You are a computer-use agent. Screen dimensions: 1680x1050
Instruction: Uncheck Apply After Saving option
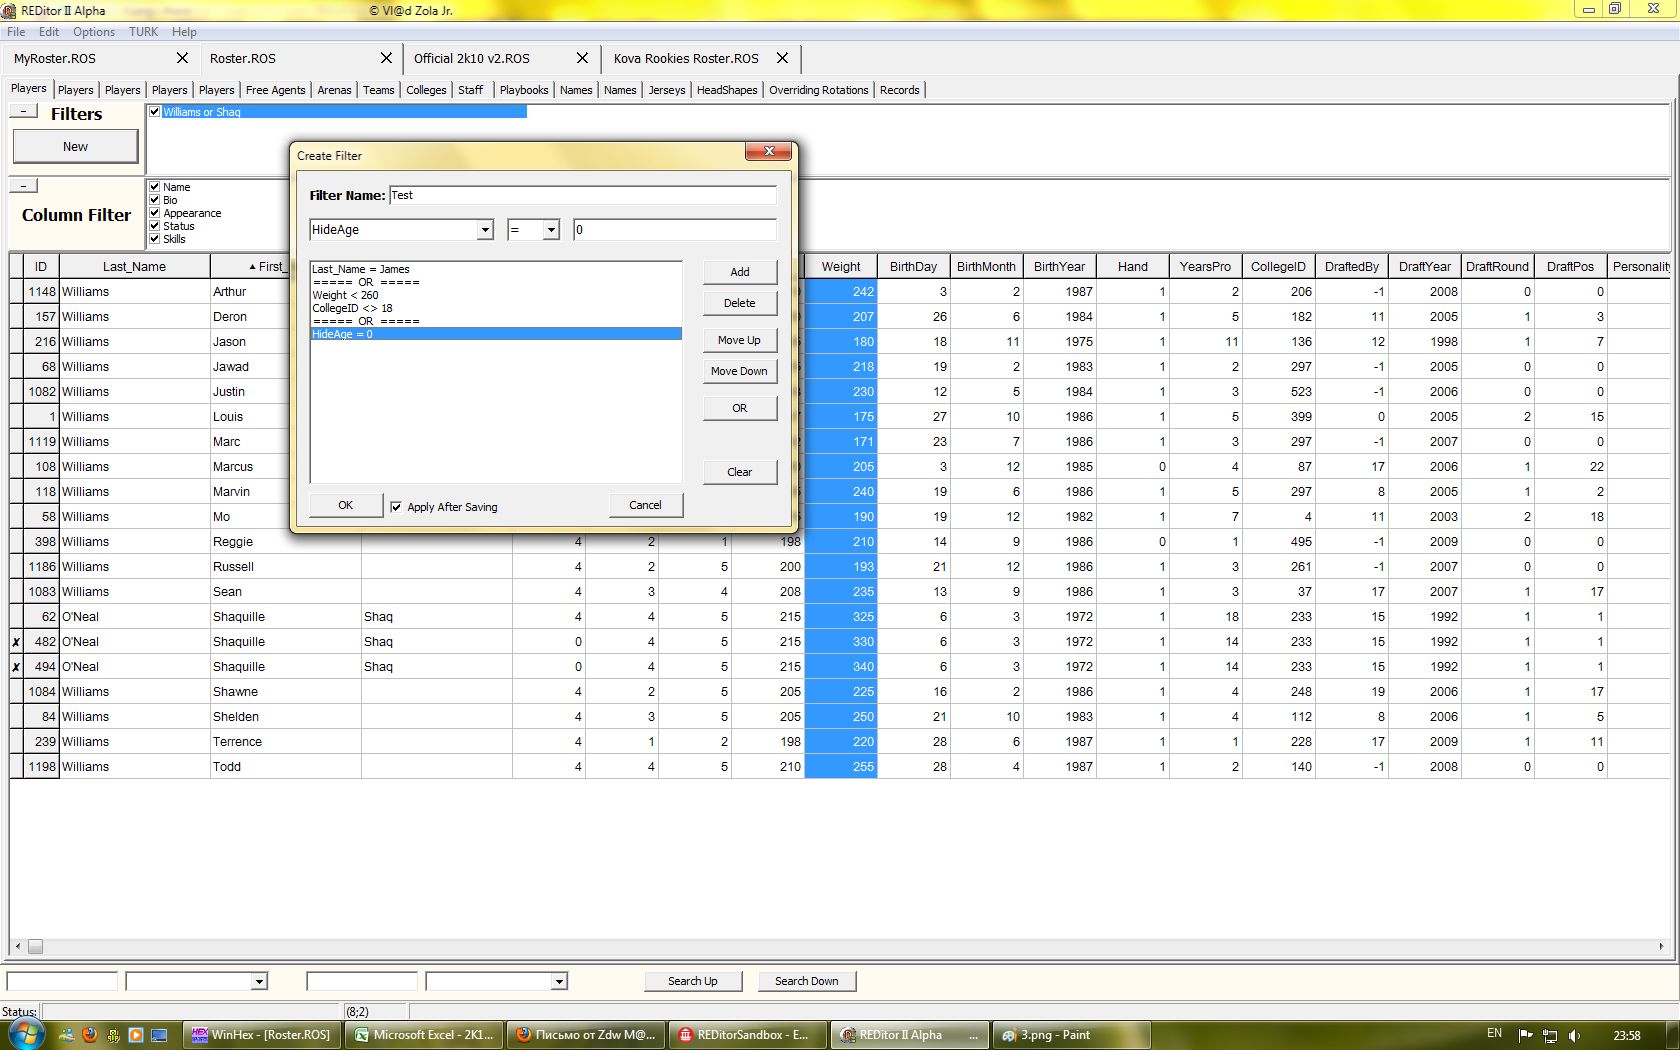tap(396, 507)
